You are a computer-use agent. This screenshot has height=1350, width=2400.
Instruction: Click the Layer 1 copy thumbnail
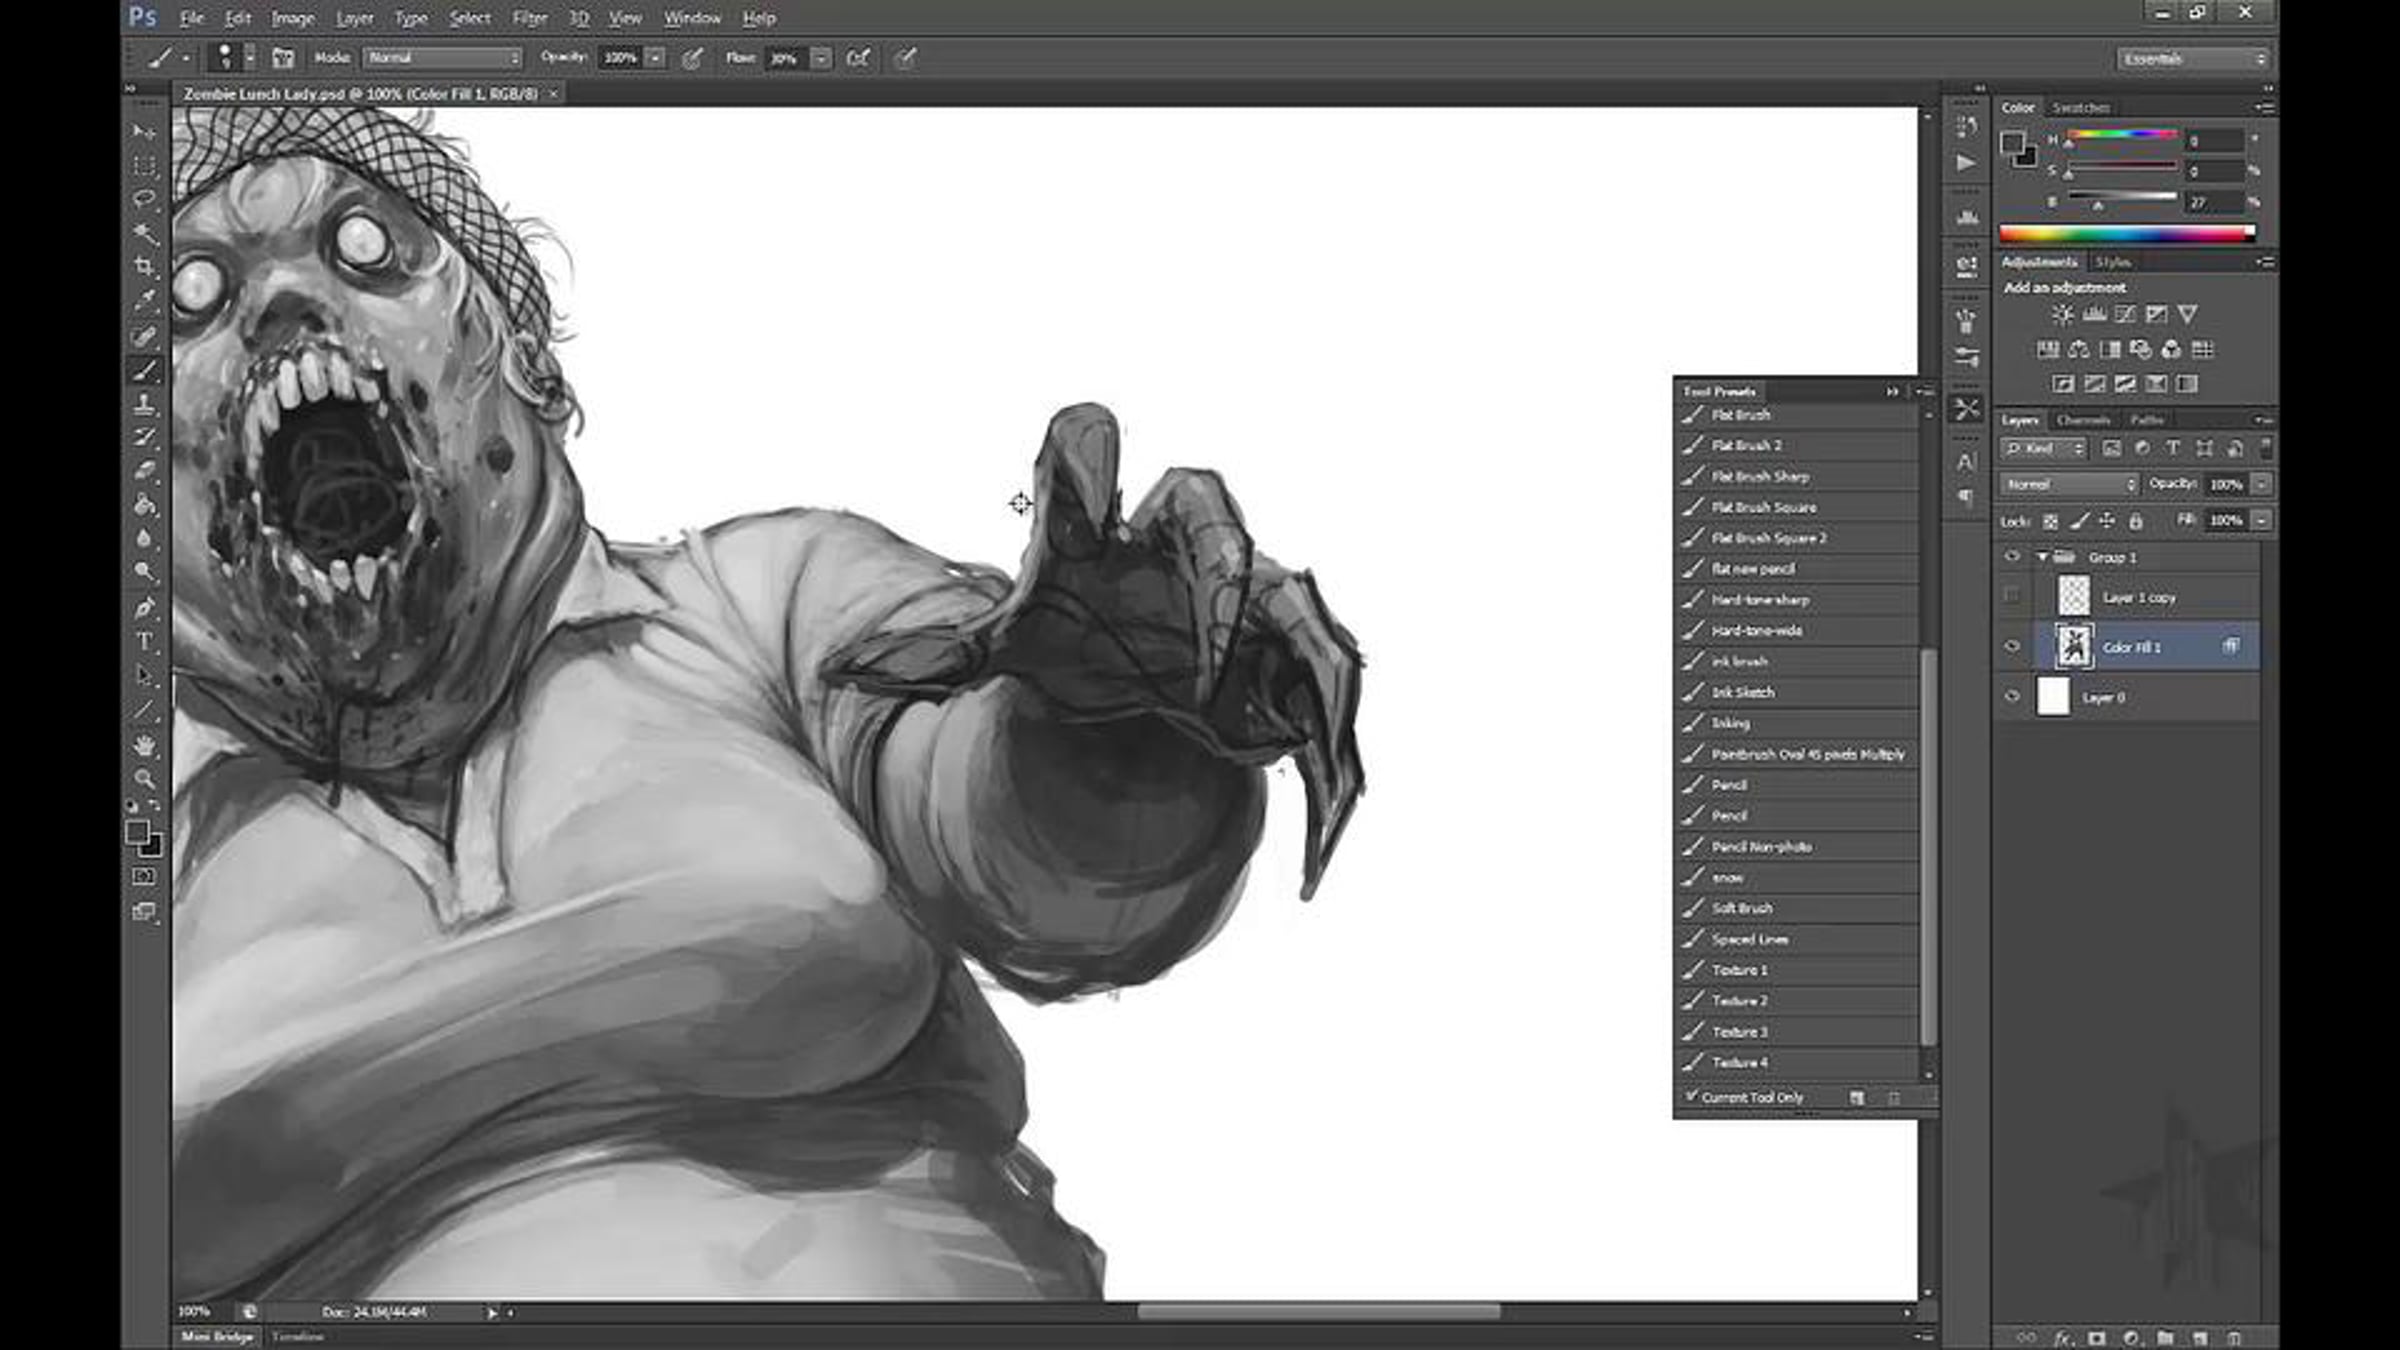(2073, 596)
